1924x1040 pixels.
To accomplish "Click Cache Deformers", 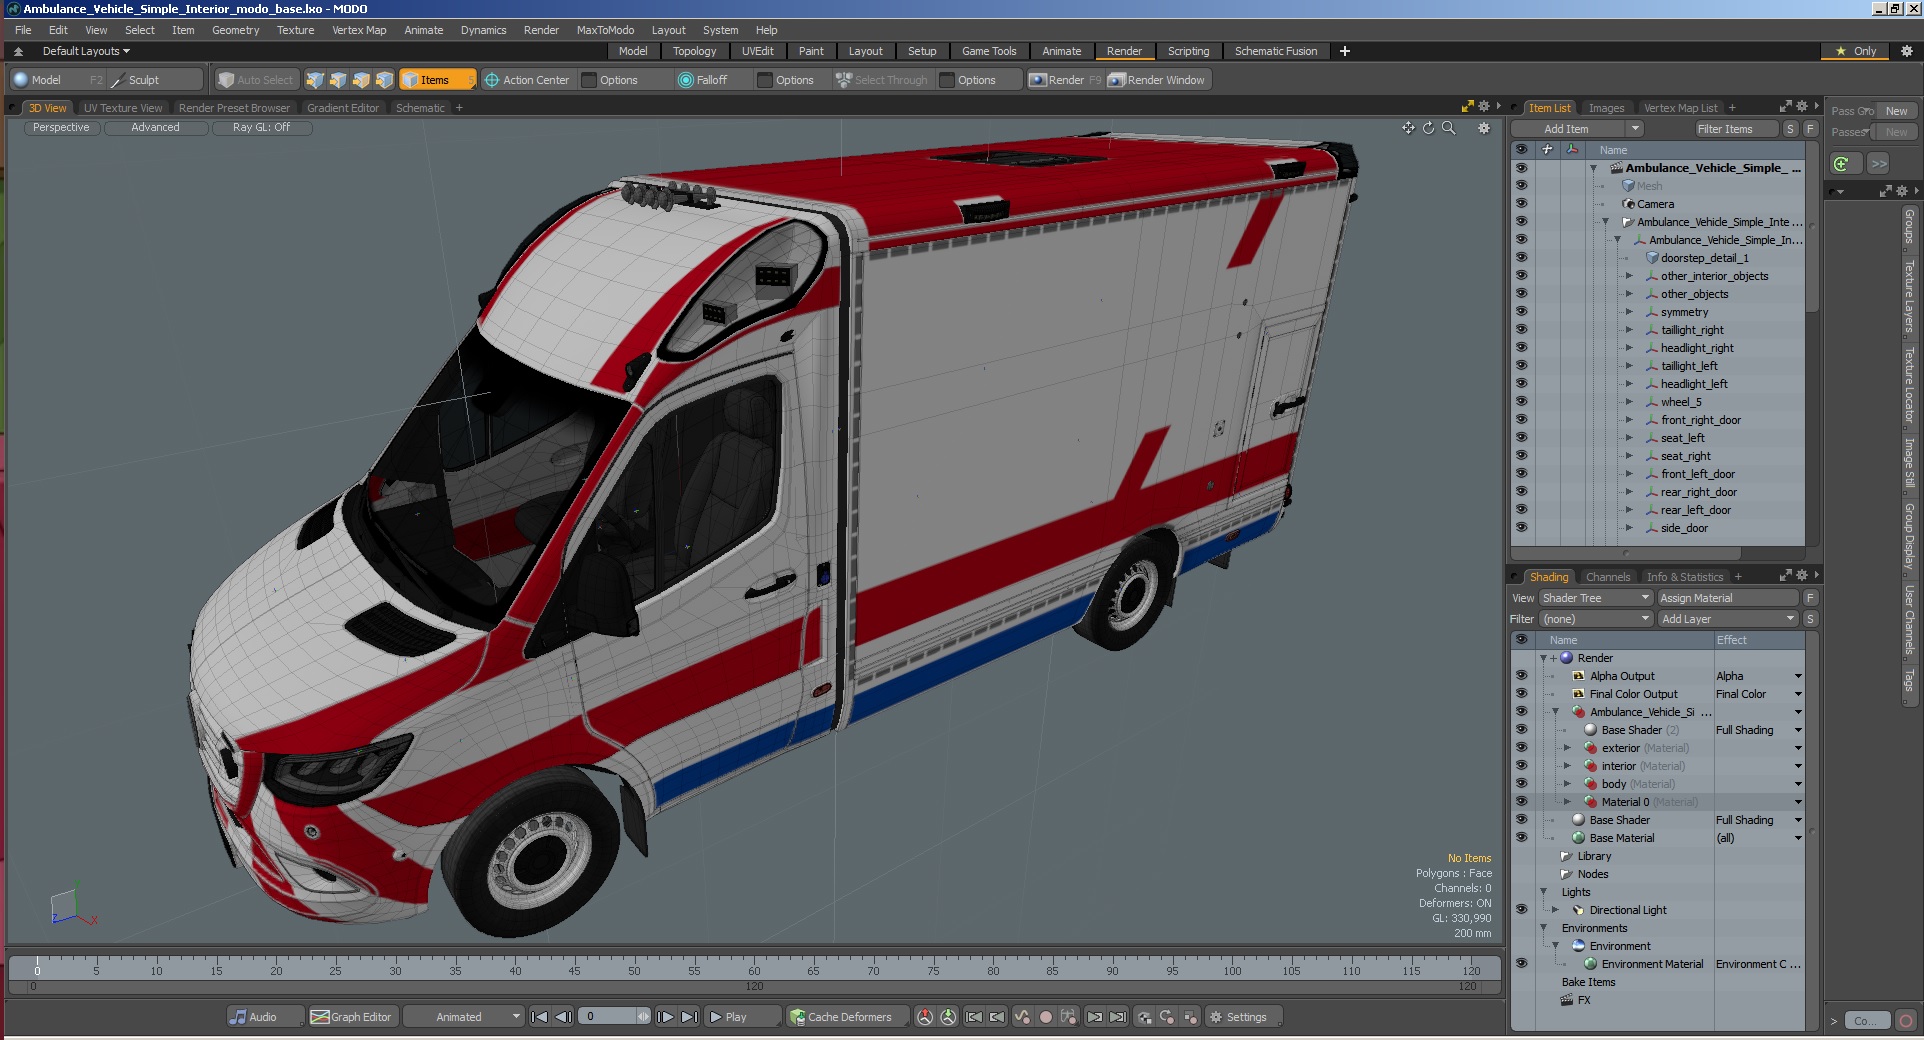I will pos(848,1017).
